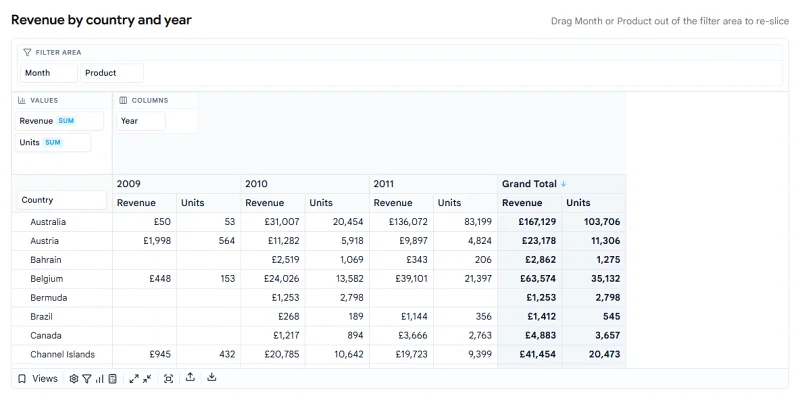800x400 pixels.
Task: Click the Year column field chip
Action: 141,121
